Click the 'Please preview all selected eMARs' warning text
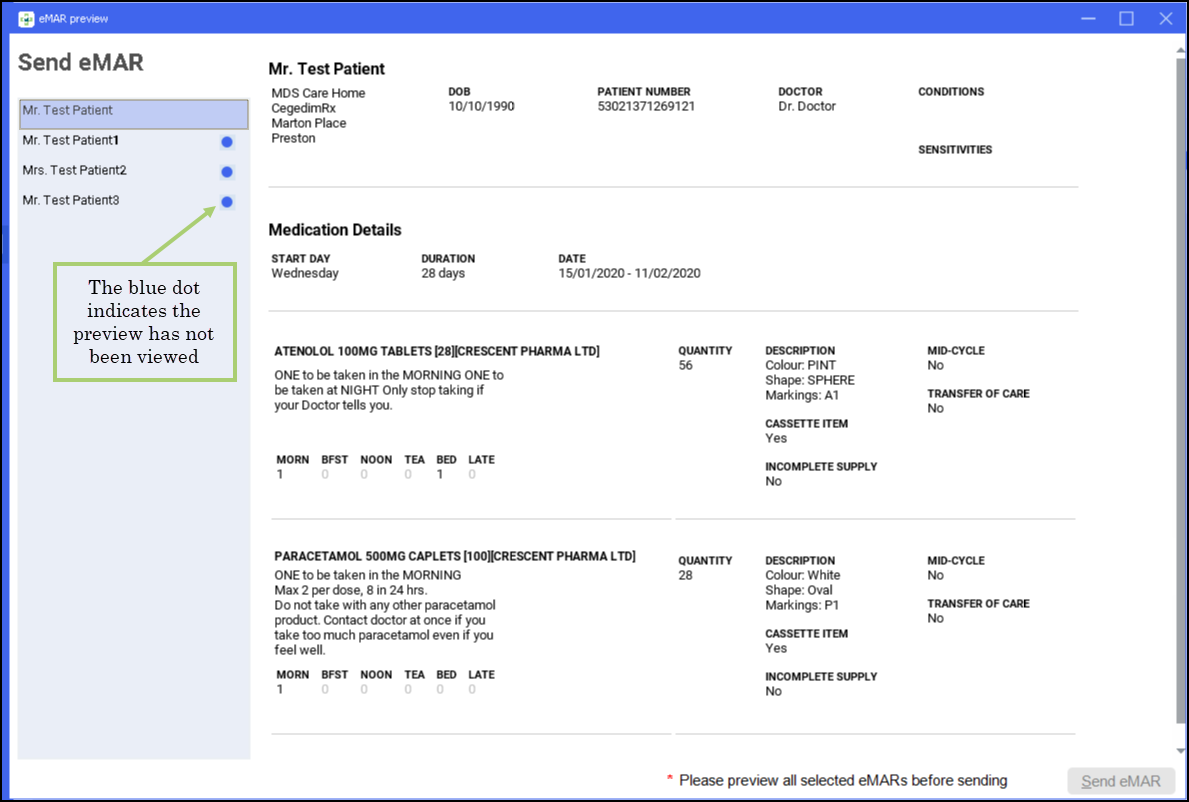This screenshot has width=1189, height=802. pos(843,780)
